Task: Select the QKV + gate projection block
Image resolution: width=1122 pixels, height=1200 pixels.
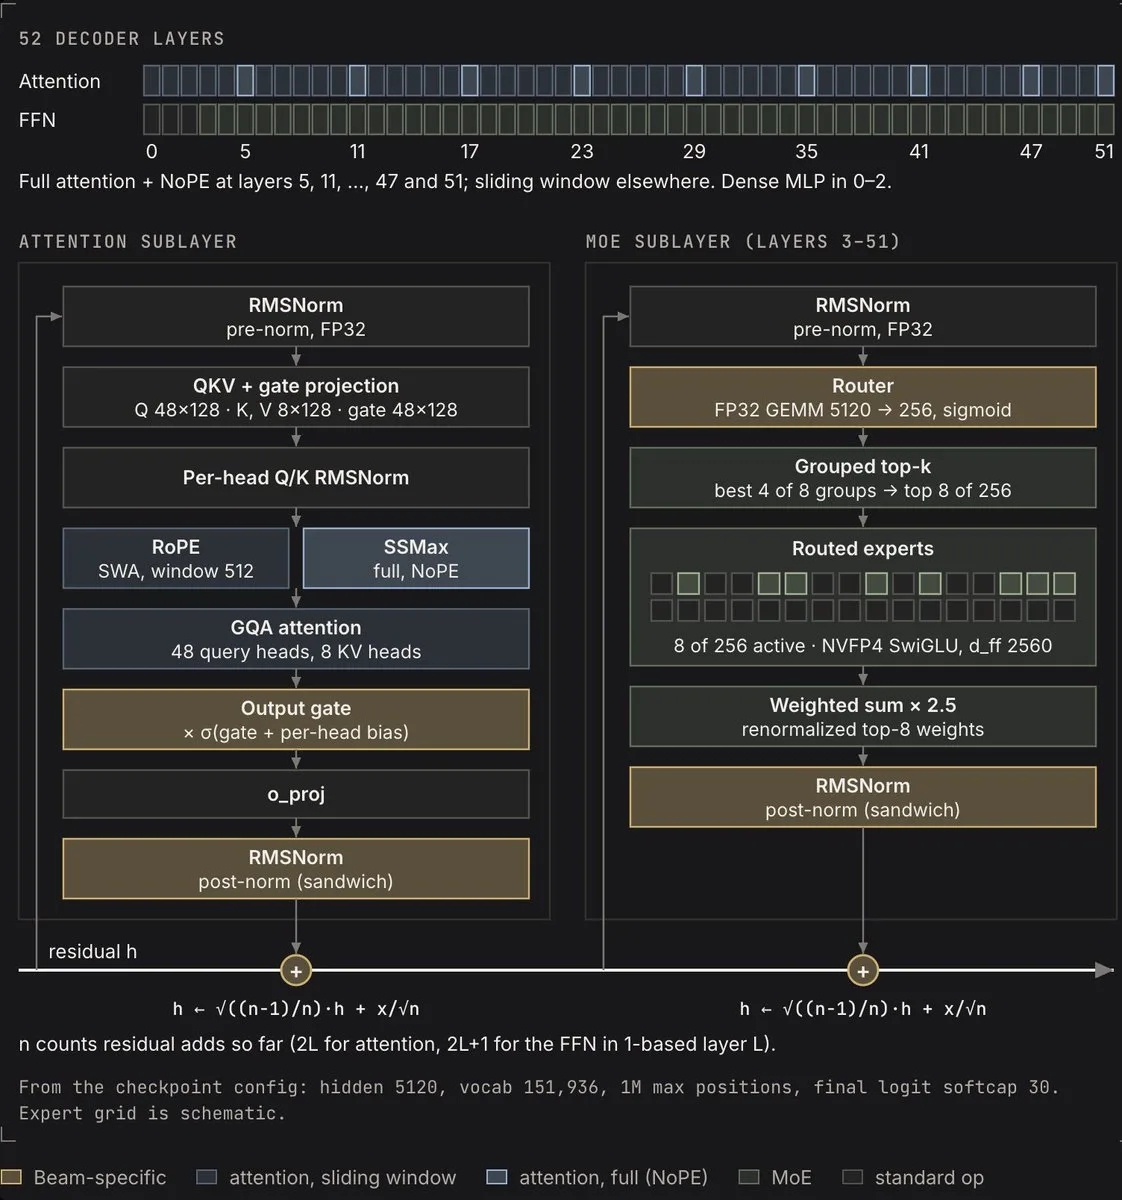Action: [x=296, y=397]
